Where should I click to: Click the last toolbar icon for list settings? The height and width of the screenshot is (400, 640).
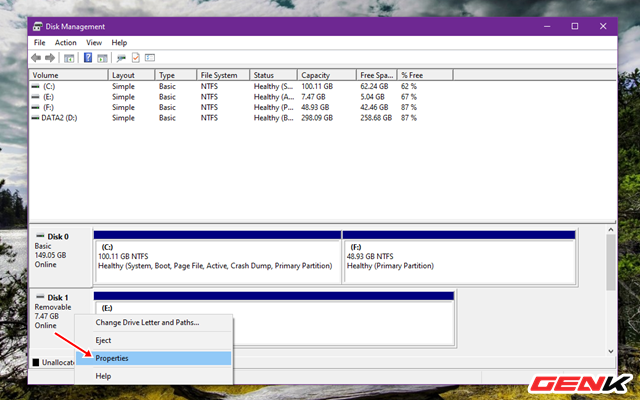point(150,58)
